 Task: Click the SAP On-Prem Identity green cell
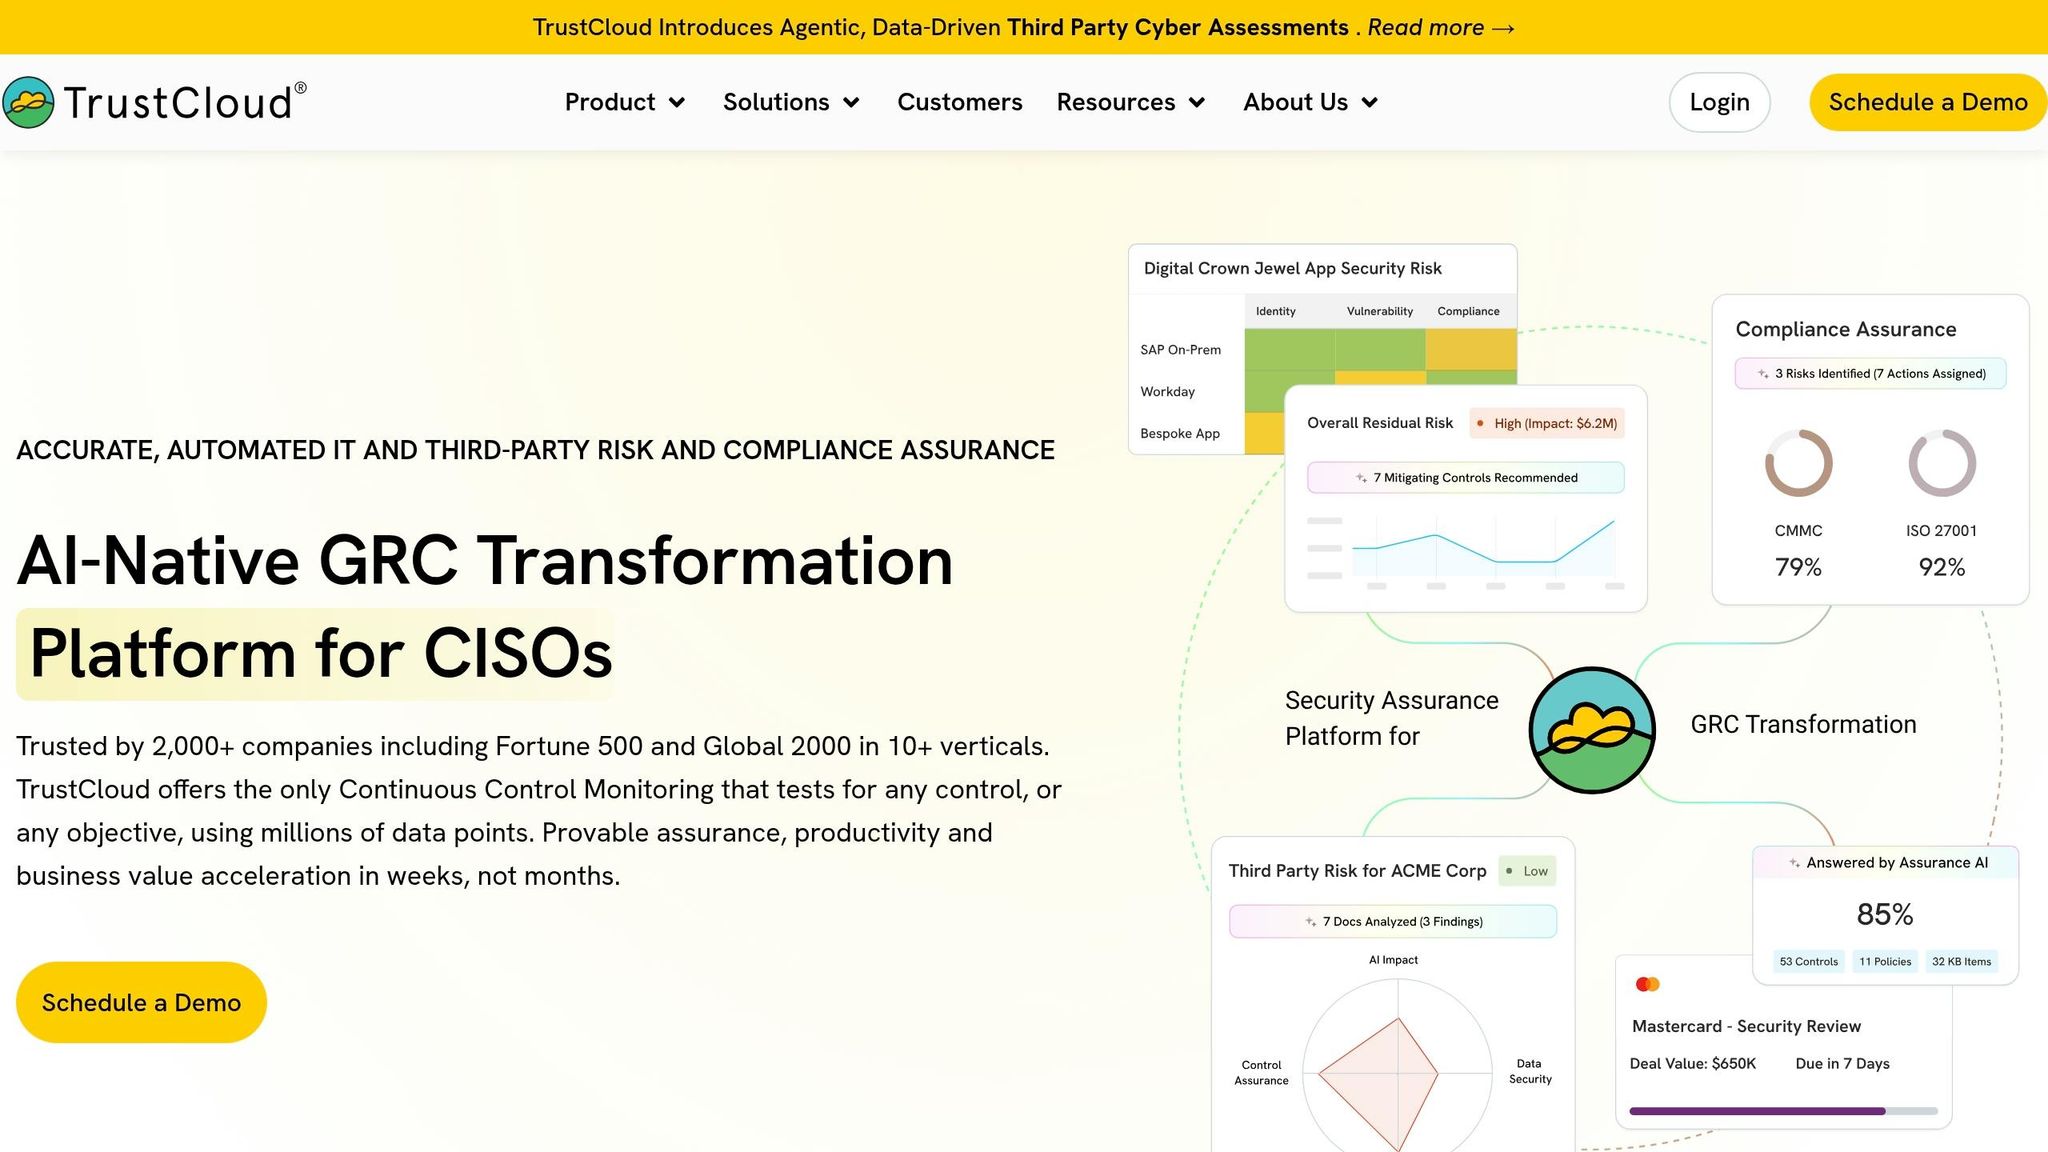1290,350
